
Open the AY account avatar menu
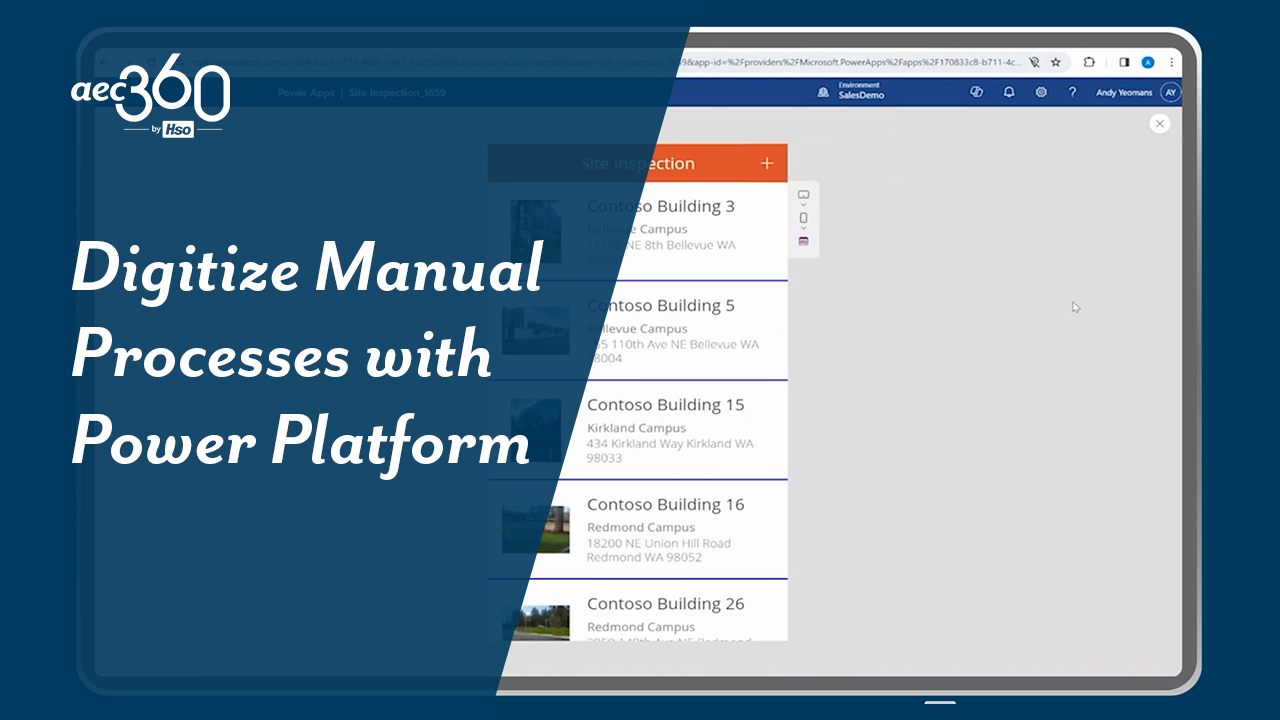coord(1170,92)
